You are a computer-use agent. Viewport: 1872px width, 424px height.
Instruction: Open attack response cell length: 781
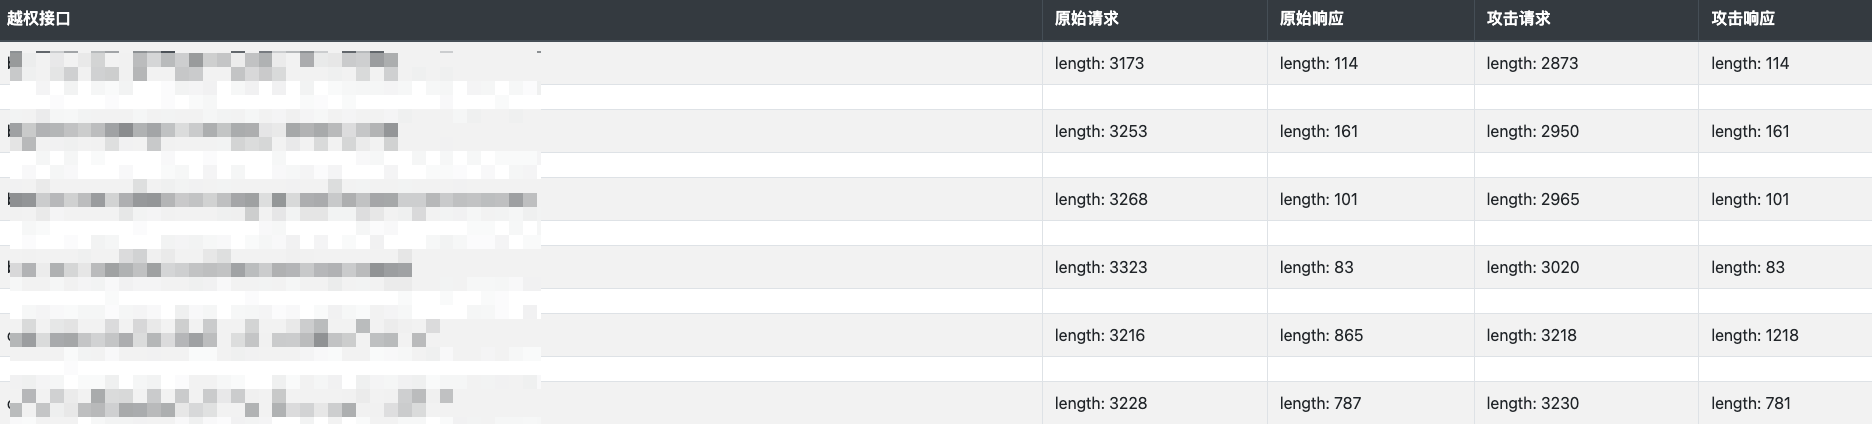1750,403
